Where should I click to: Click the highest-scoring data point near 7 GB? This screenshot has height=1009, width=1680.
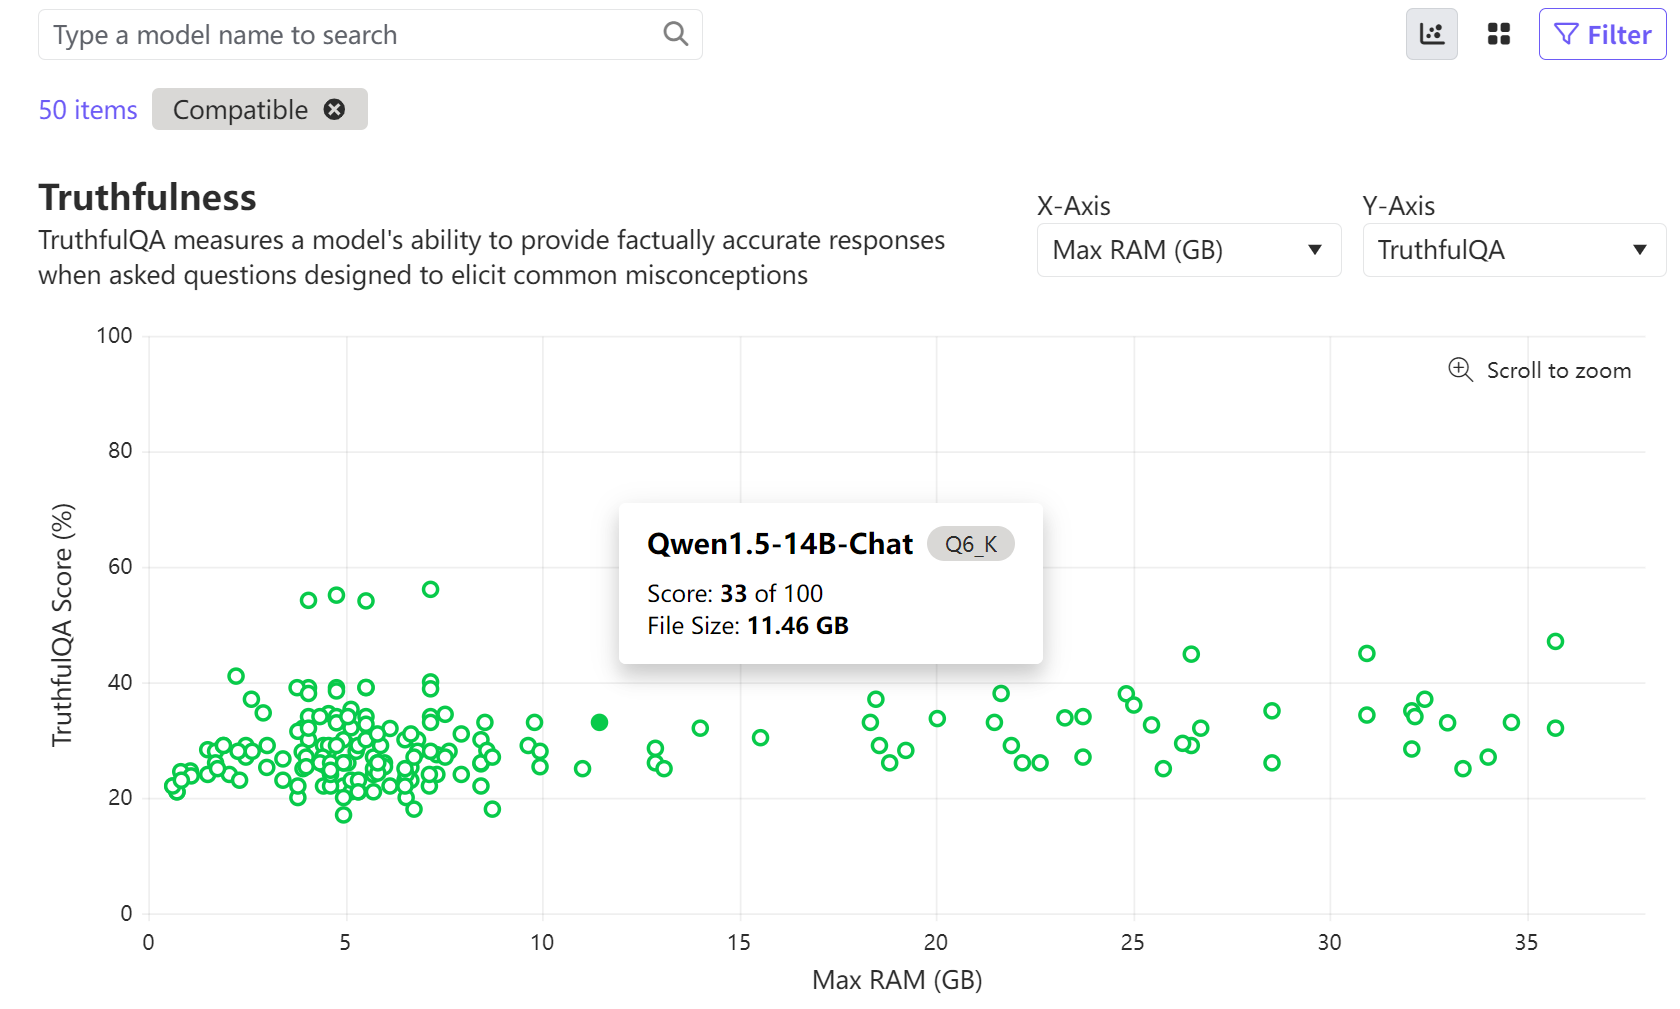[x=430, y=589]
